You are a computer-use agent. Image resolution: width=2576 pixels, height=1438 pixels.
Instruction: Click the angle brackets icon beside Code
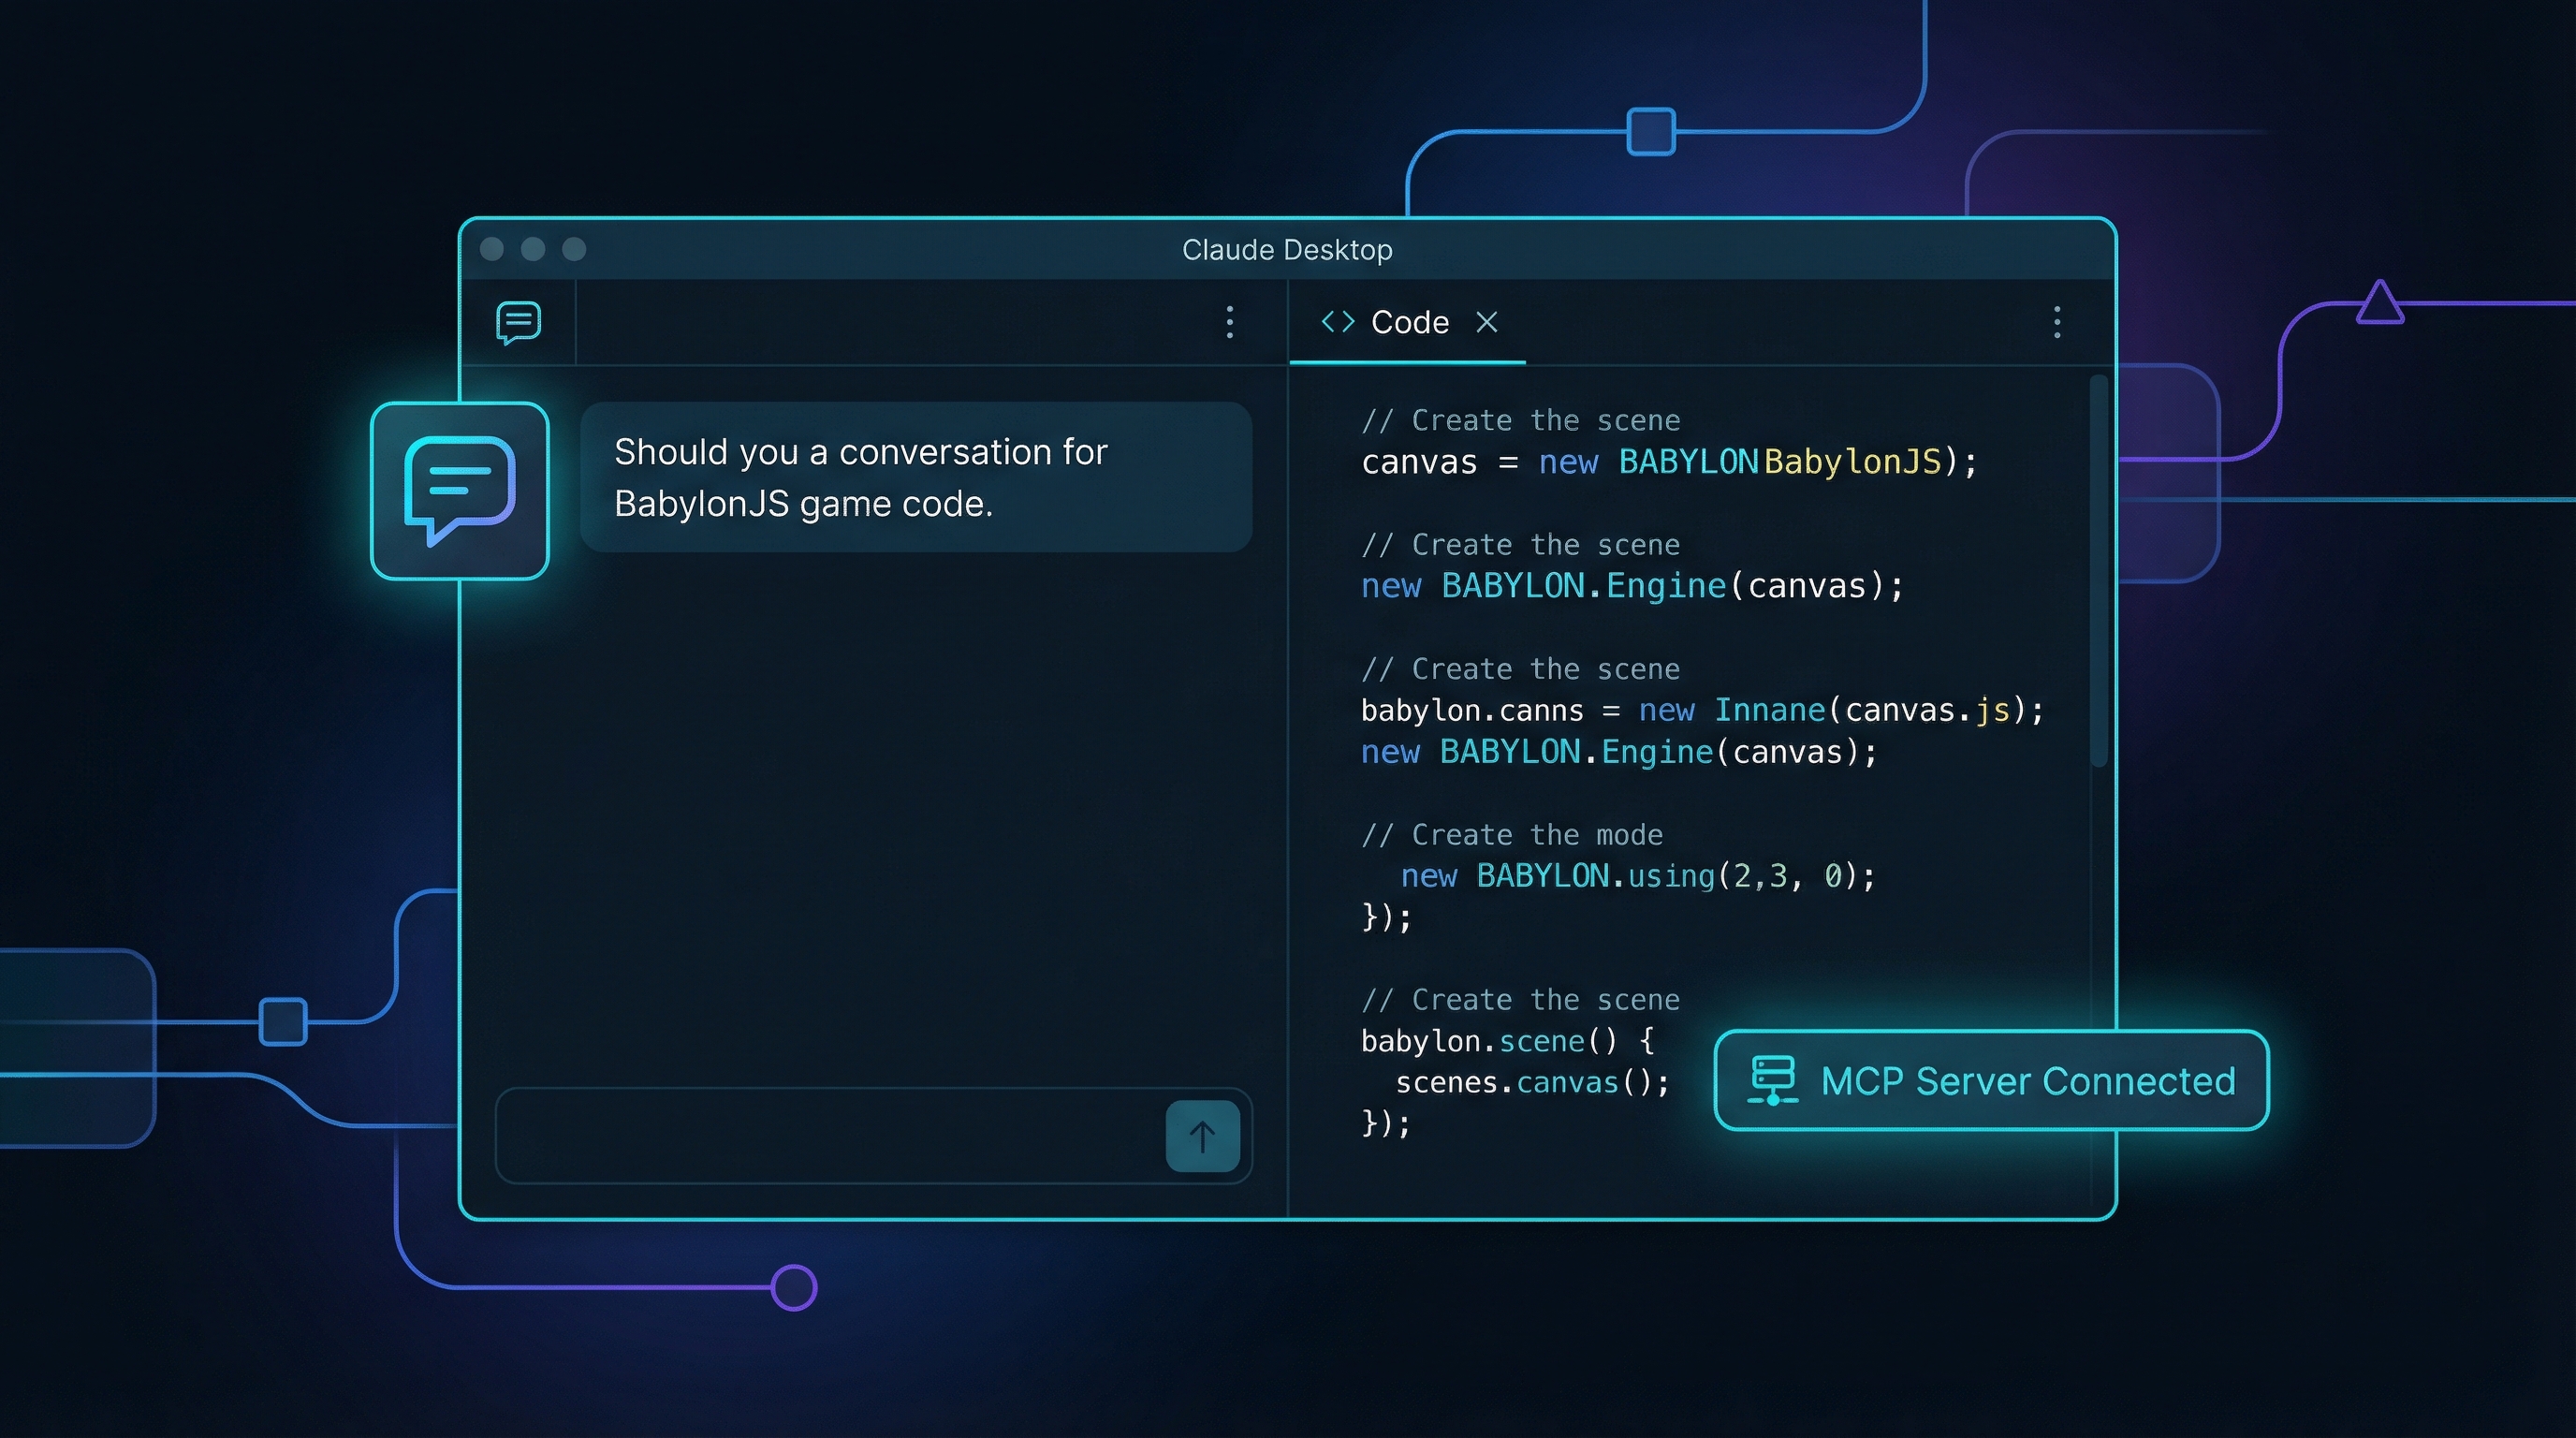(x=1337, y=322)
